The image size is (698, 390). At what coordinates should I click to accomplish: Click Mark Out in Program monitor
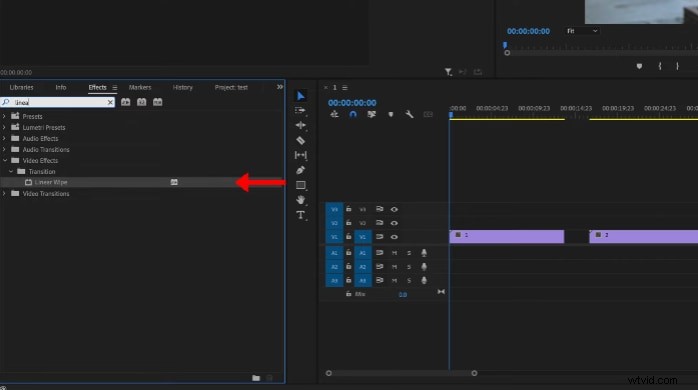click(677, 66)
